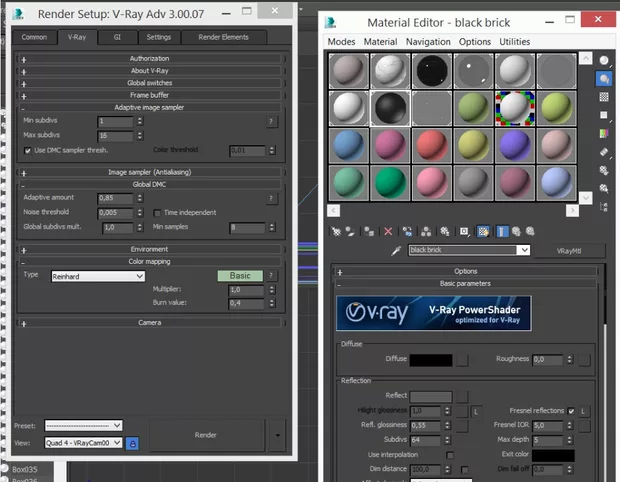Toggle Show End Result icon
The image size is (620, 482).
click(x=502, y=231)
